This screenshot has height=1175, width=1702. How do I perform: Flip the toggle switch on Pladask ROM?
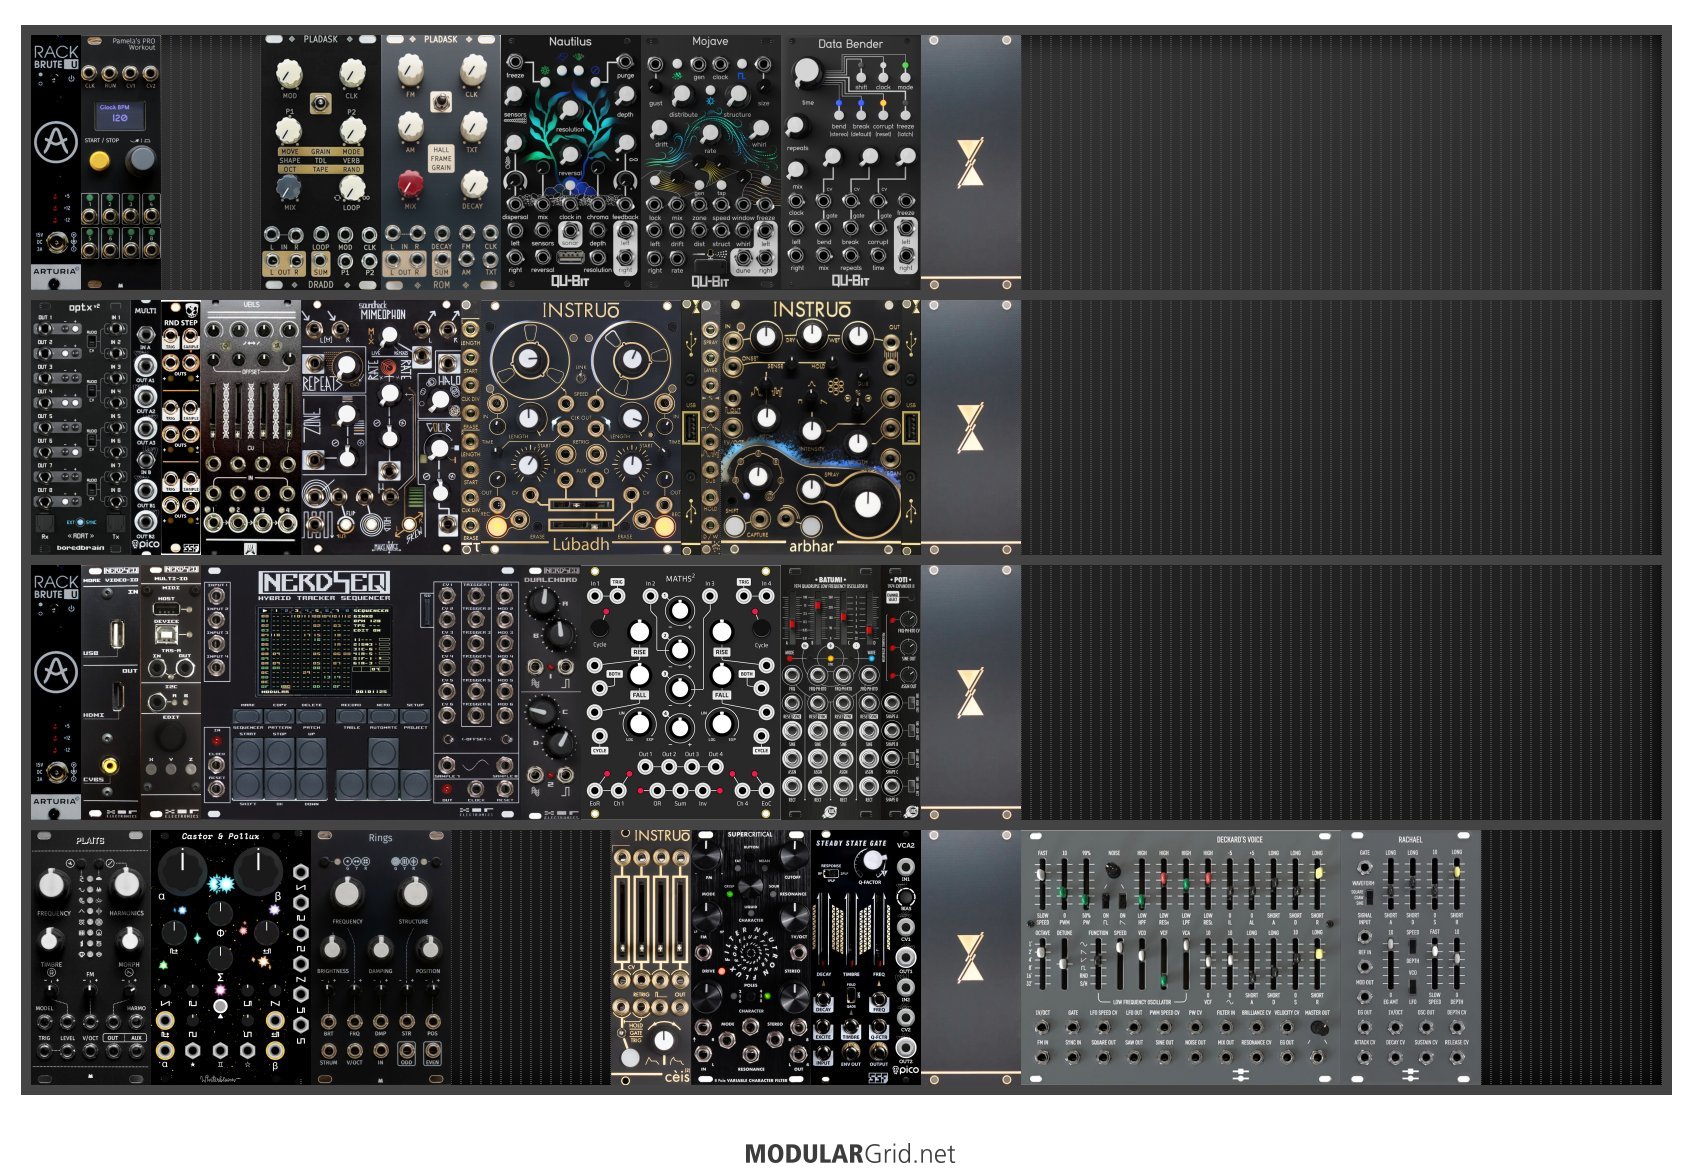[x=441, y=102]
